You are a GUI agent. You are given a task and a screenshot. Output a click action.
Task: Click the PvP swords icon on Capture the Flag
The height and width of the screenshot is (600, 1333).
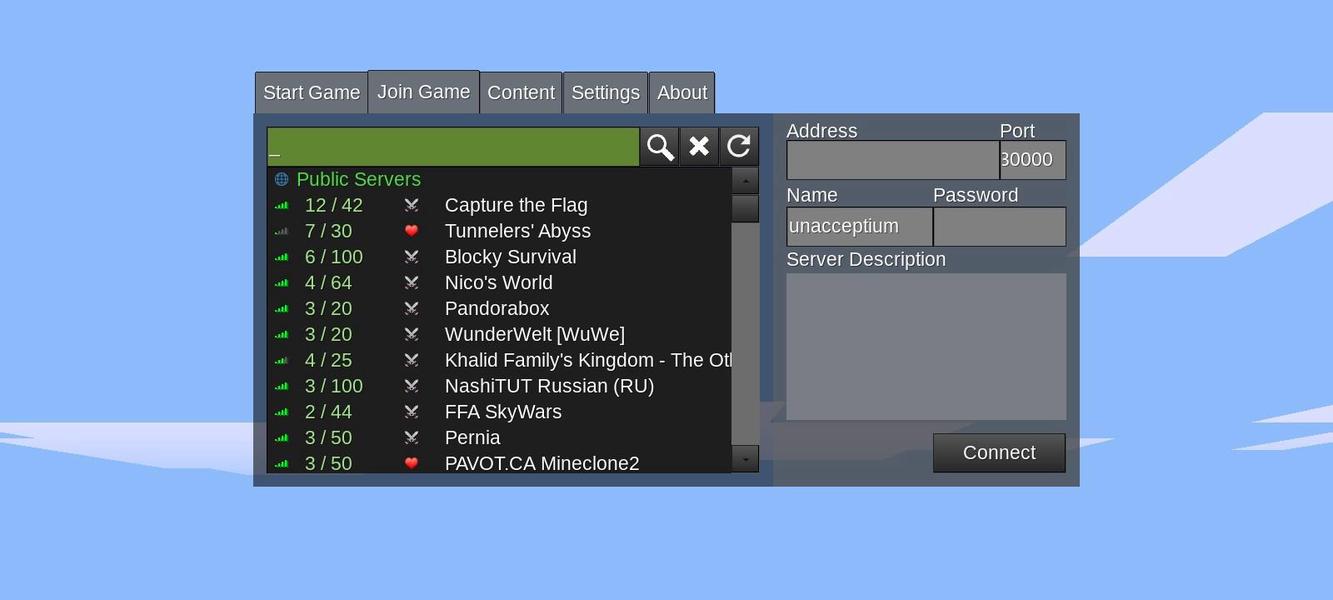tap(411, 205)
